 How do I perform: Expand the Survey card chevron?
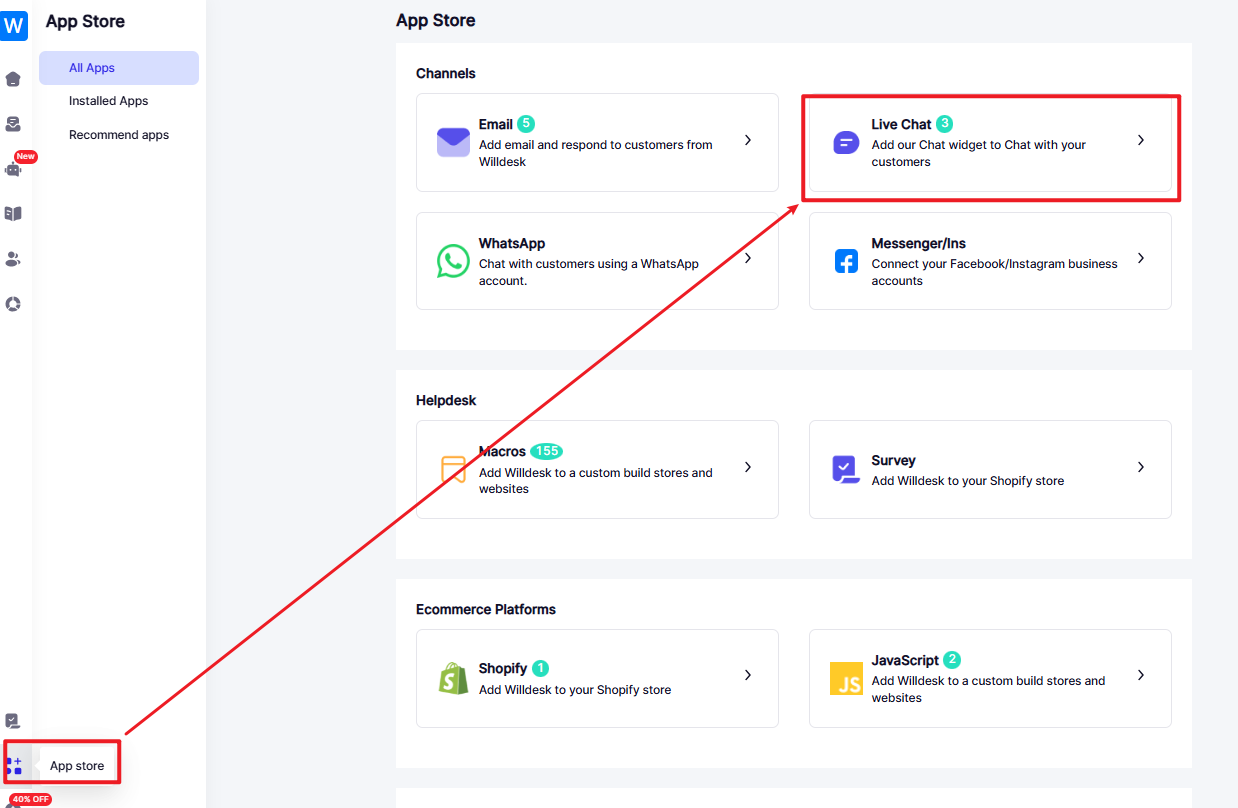pos(1141,467)
